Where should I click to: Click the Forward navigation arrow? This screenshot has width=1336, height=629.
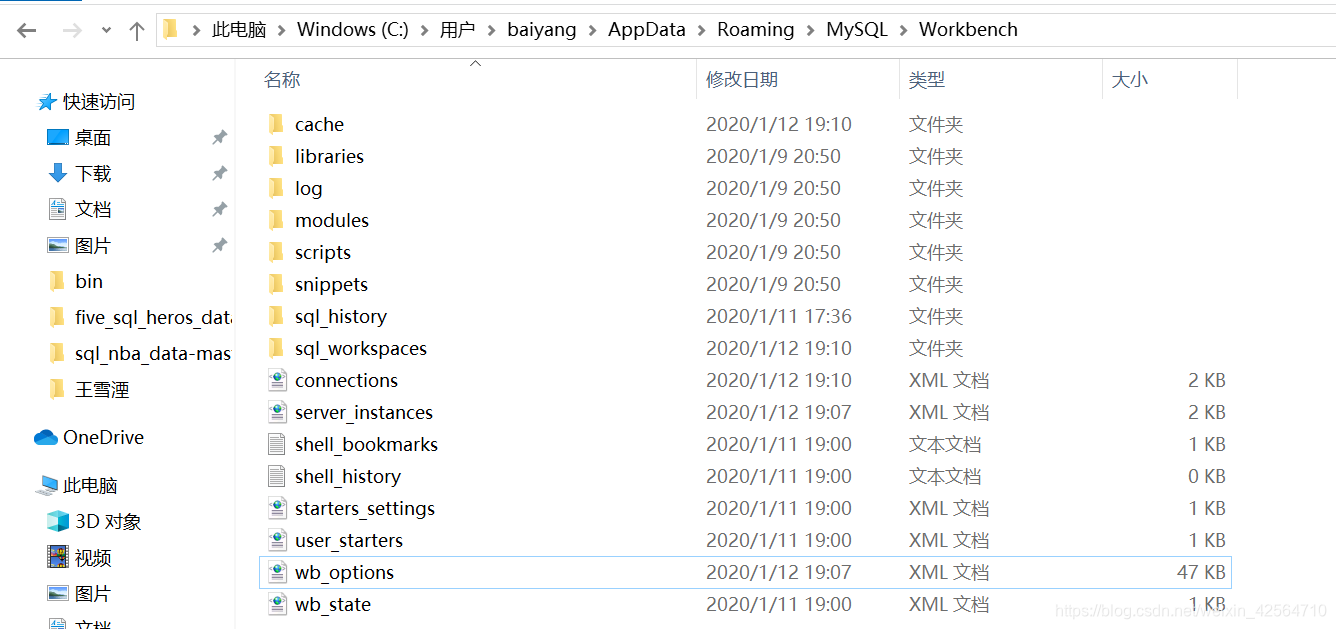[72, 30]
